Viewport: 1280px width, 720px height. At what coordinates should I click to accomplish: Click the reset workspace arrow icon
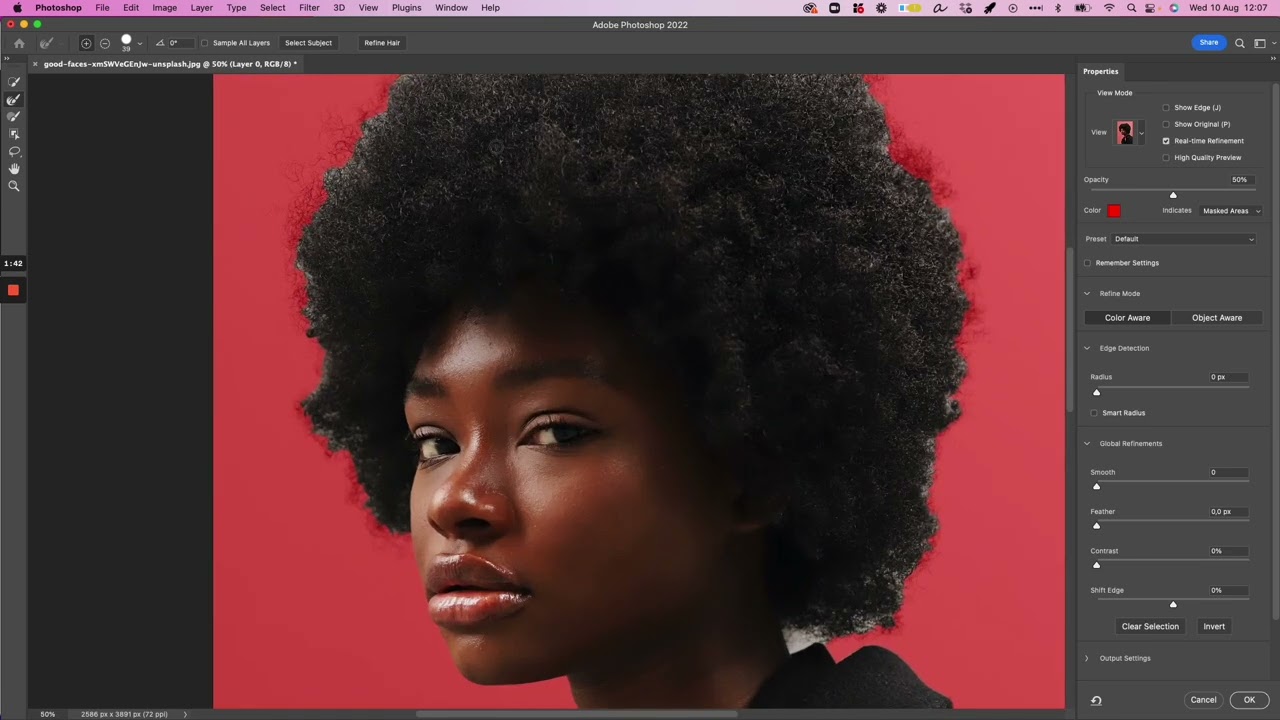(x=1096, y=701)
